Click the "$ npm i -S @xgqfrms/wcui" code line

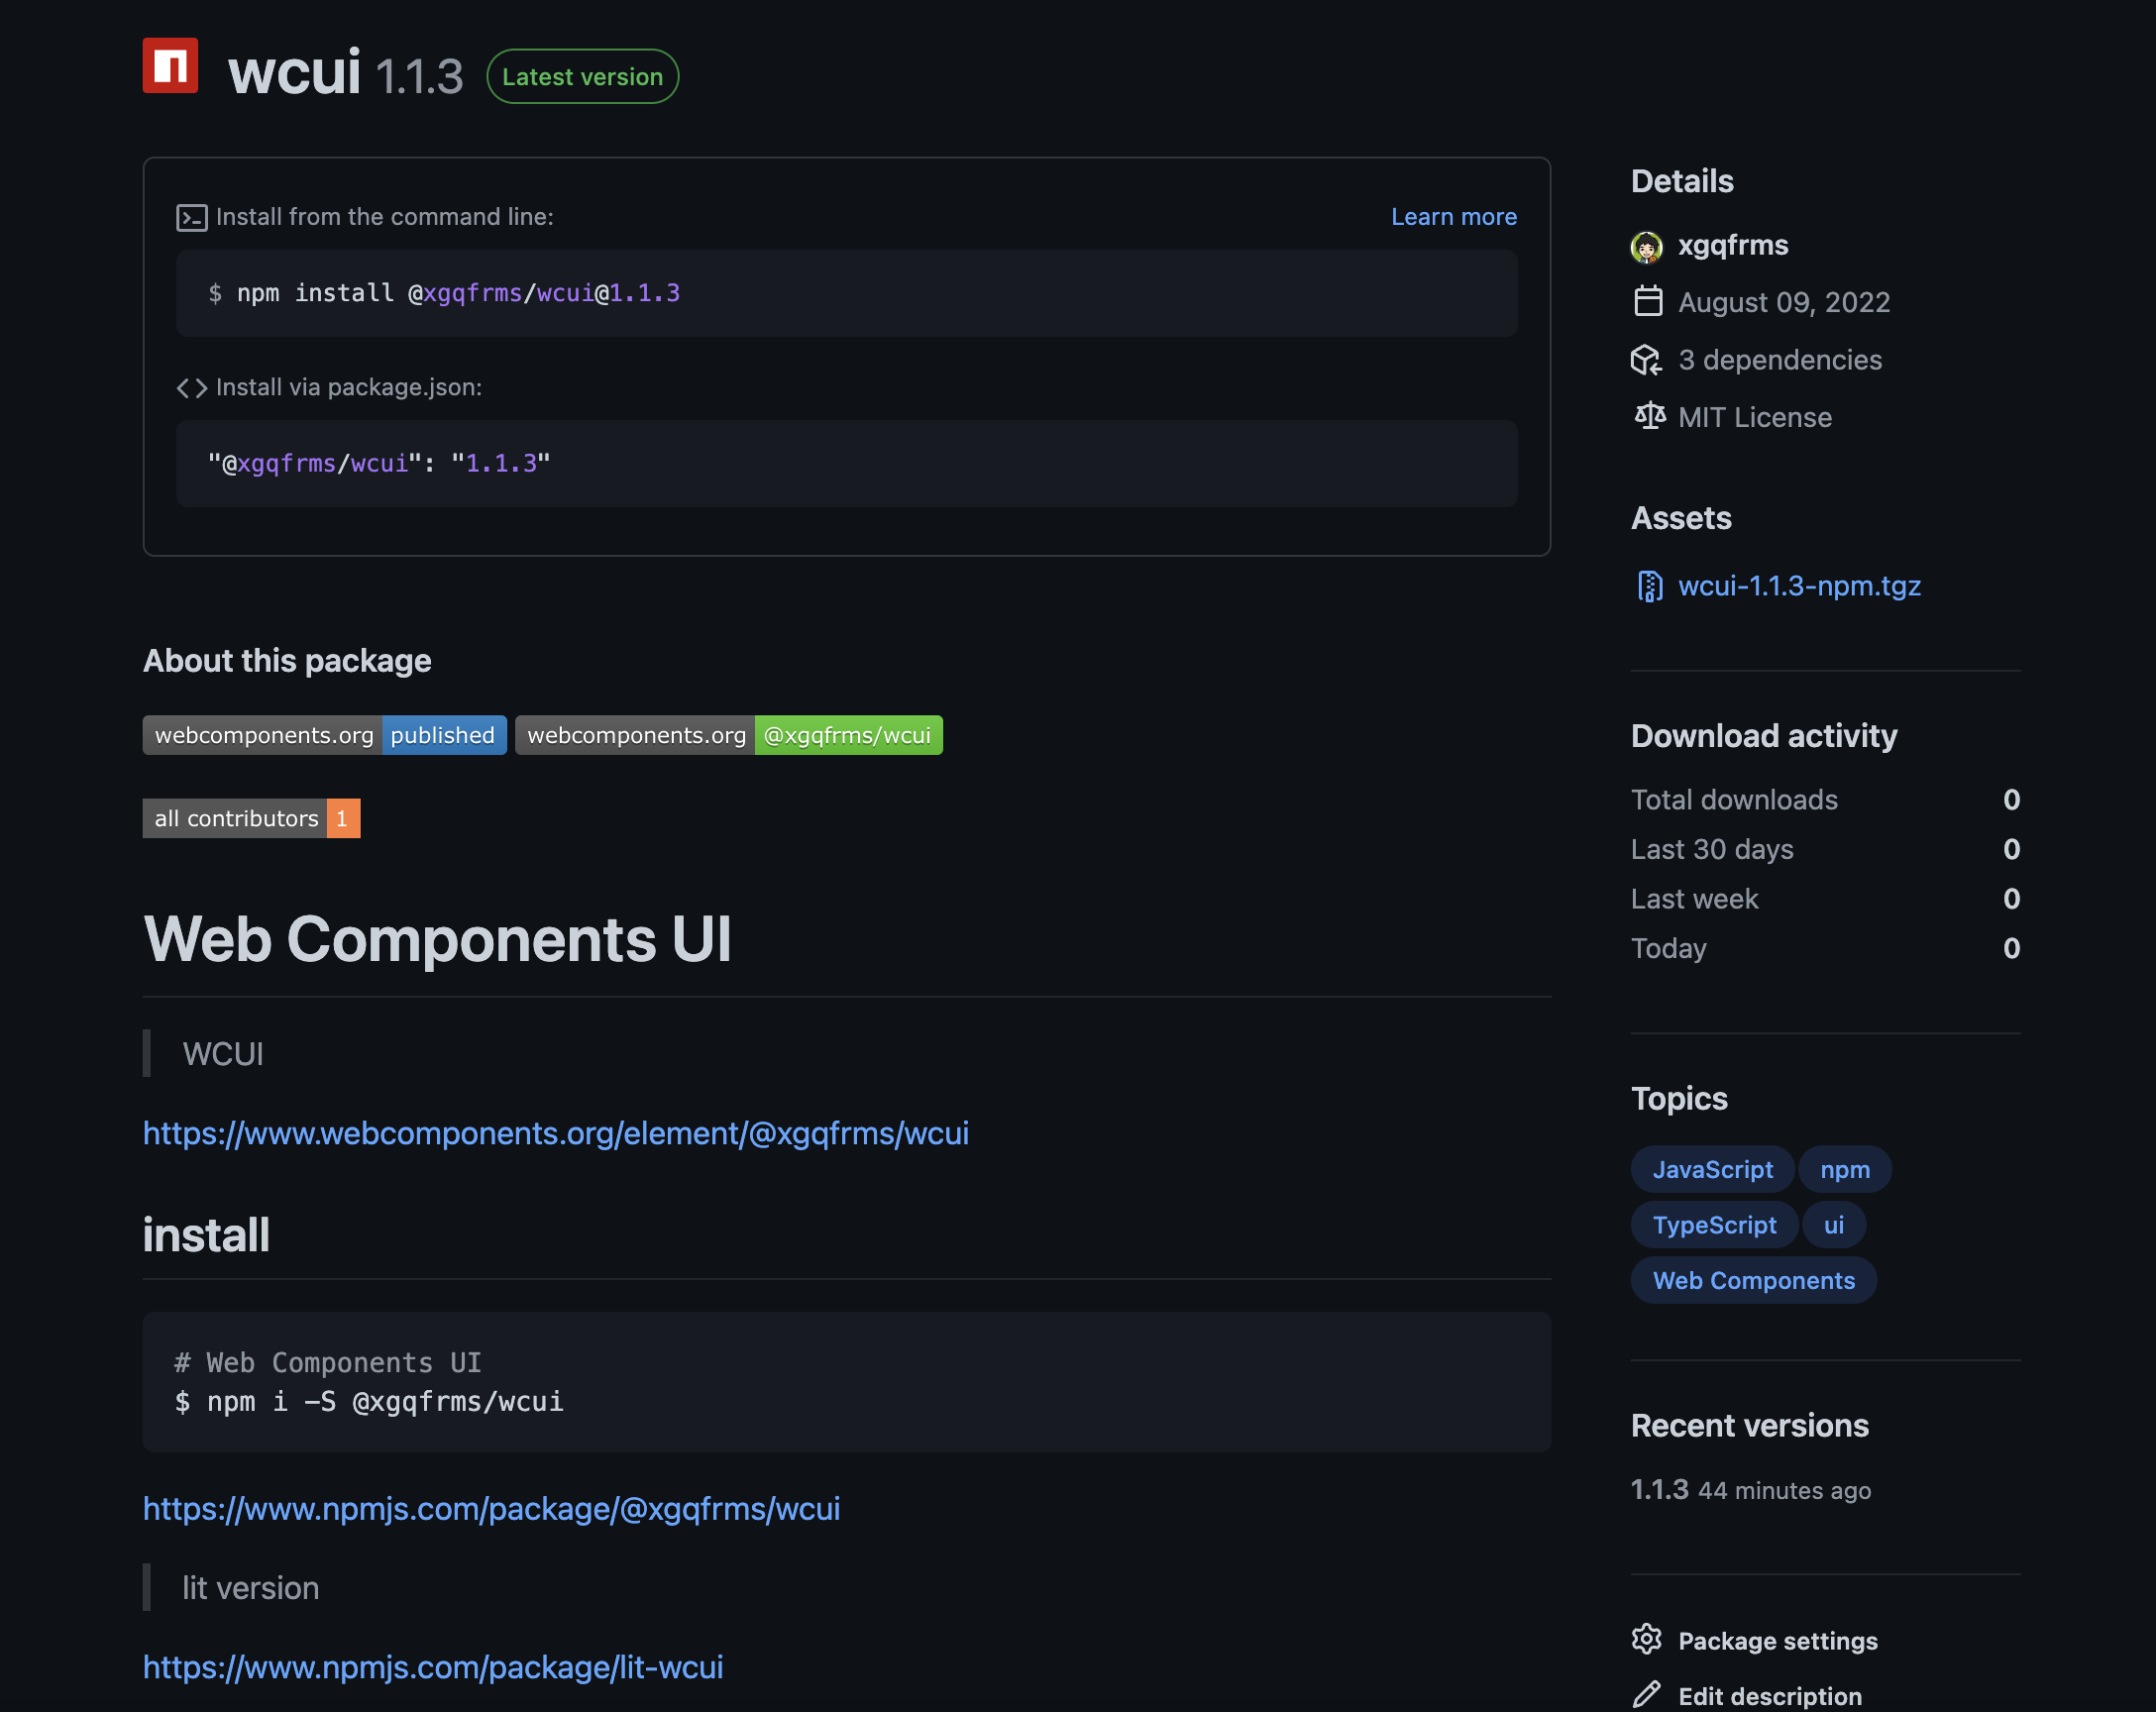point(369,1402)
